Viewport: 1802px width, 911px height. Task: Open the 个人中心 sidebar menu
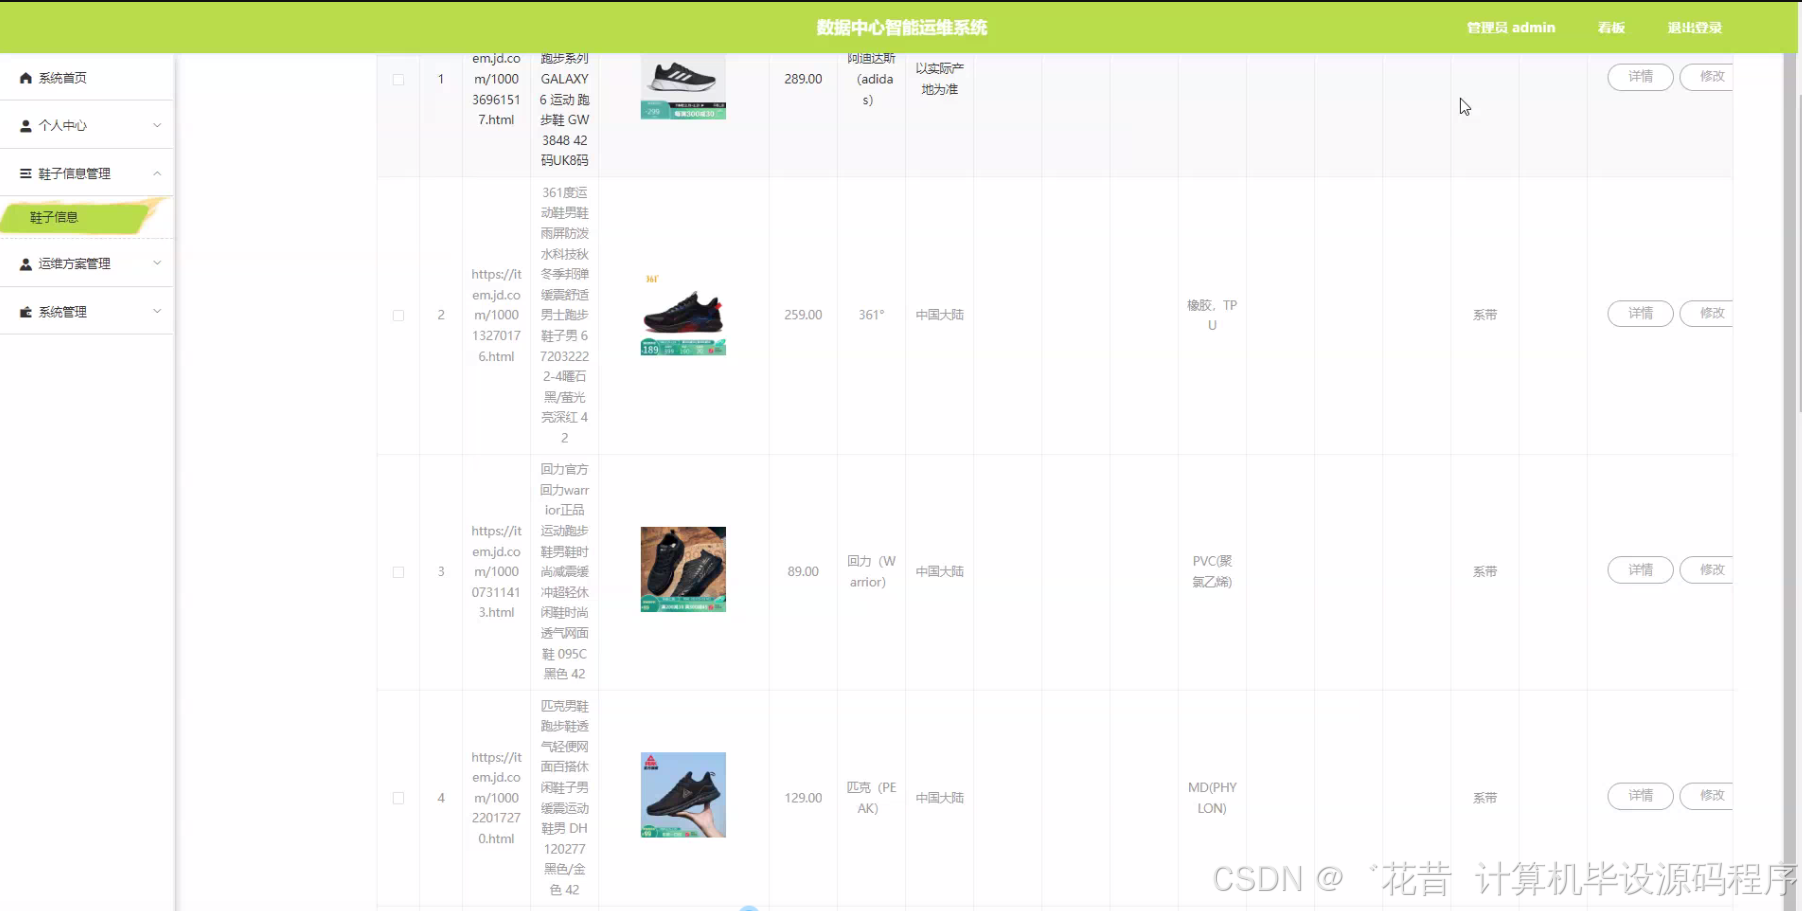pyautogui.click(x=87, y=126)
